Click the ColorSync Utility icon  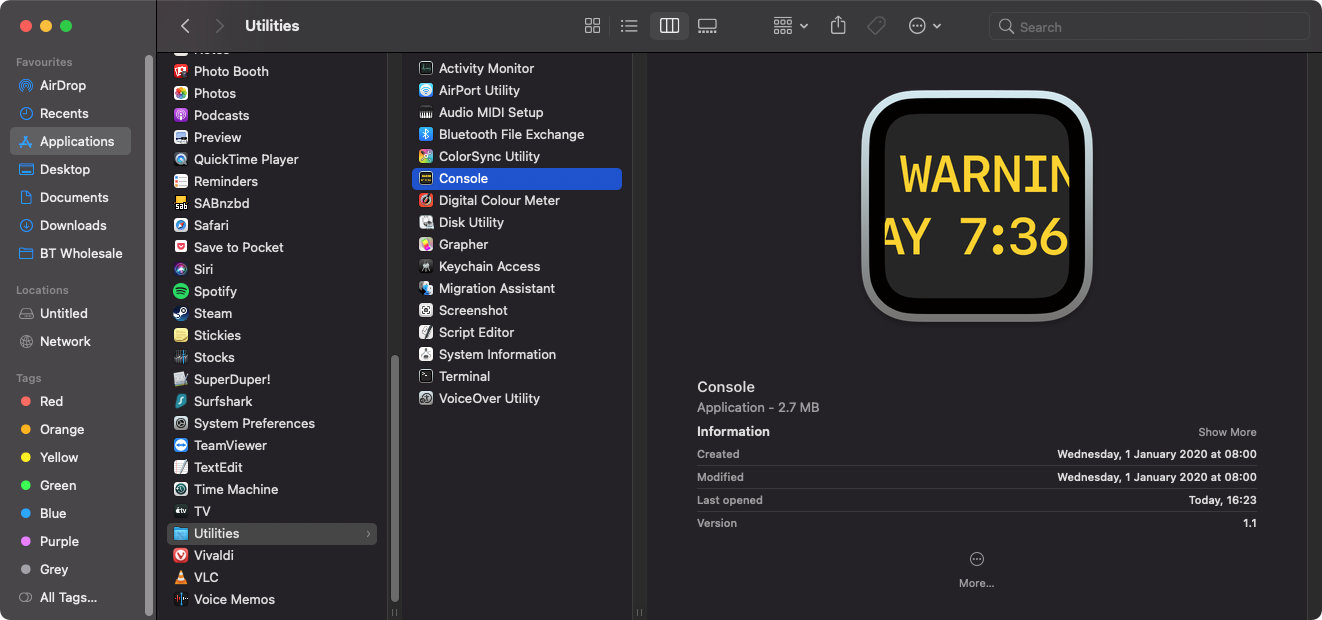pyautogui.click(x=426, y=156)
